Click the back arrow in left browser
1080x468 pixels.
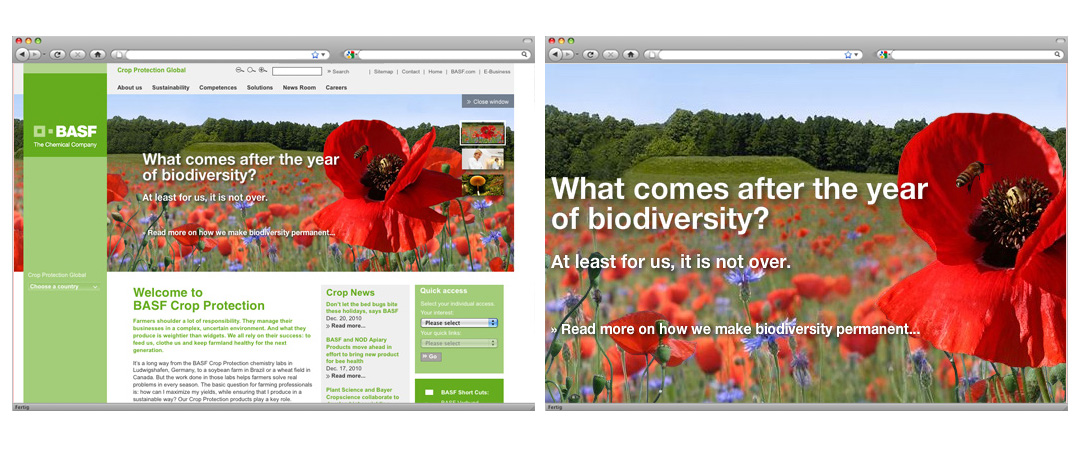[x=22, y=54]
